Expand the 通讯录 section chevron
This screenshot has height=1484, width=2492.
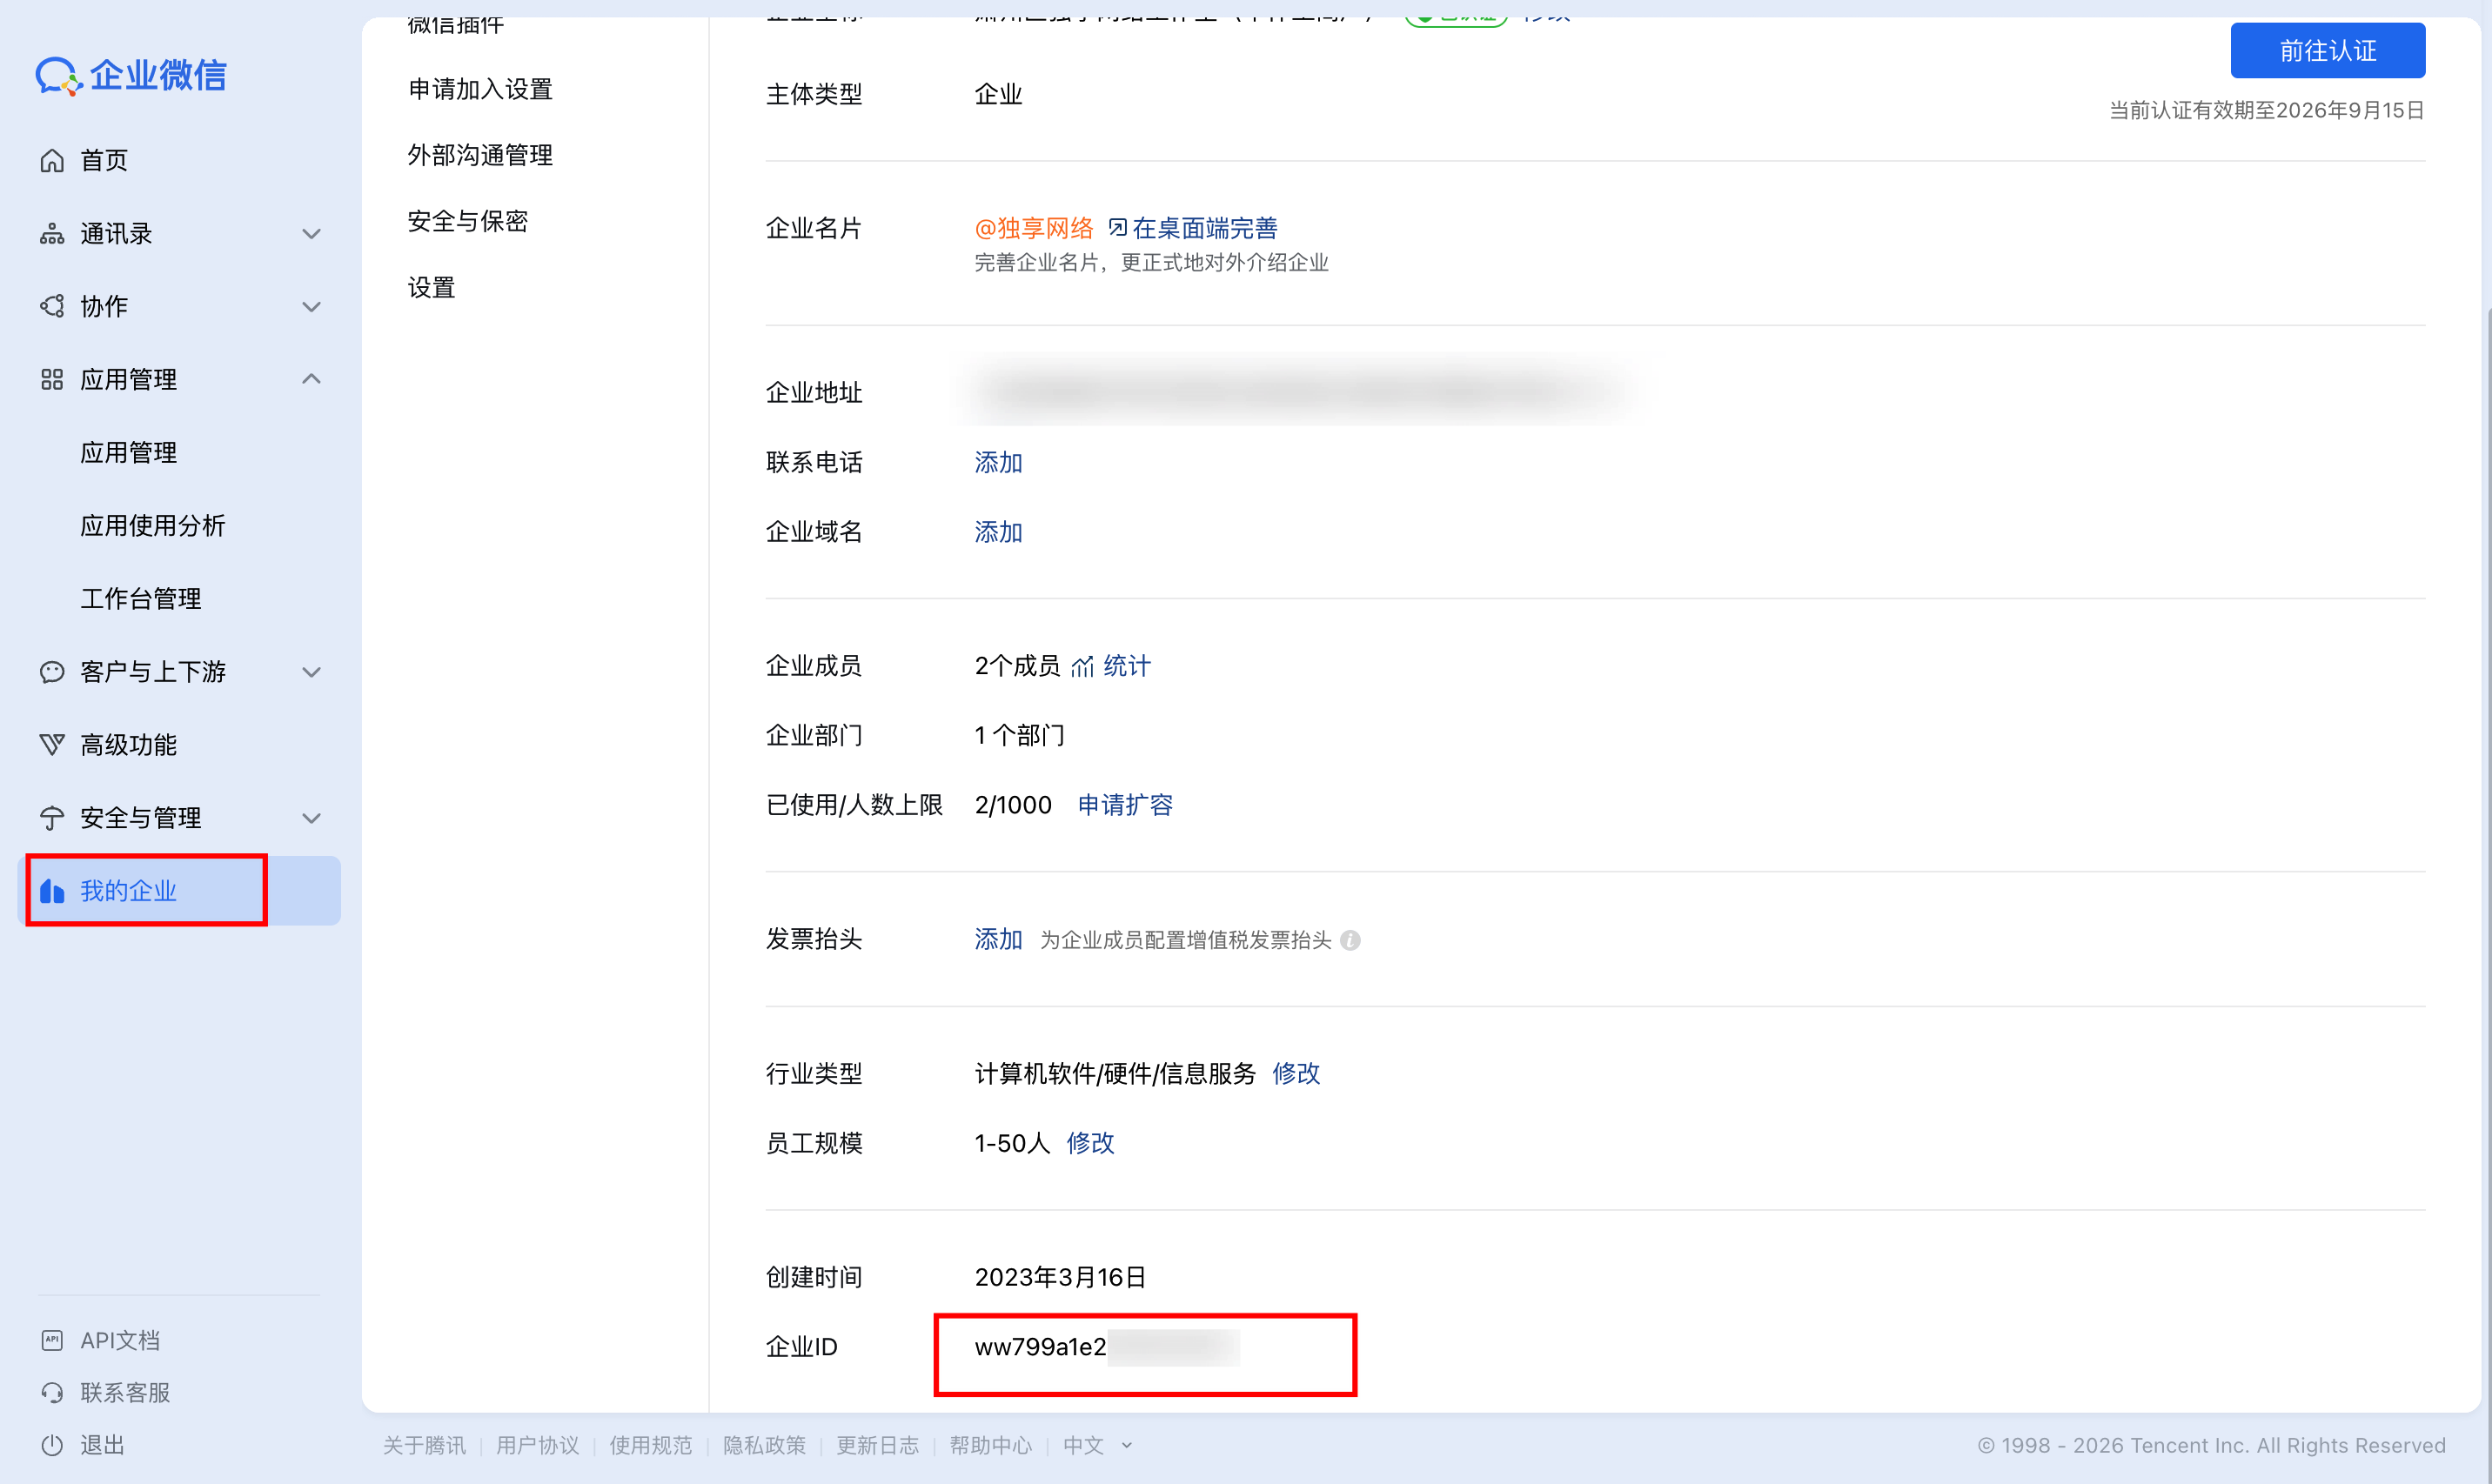tap(311, 233)
